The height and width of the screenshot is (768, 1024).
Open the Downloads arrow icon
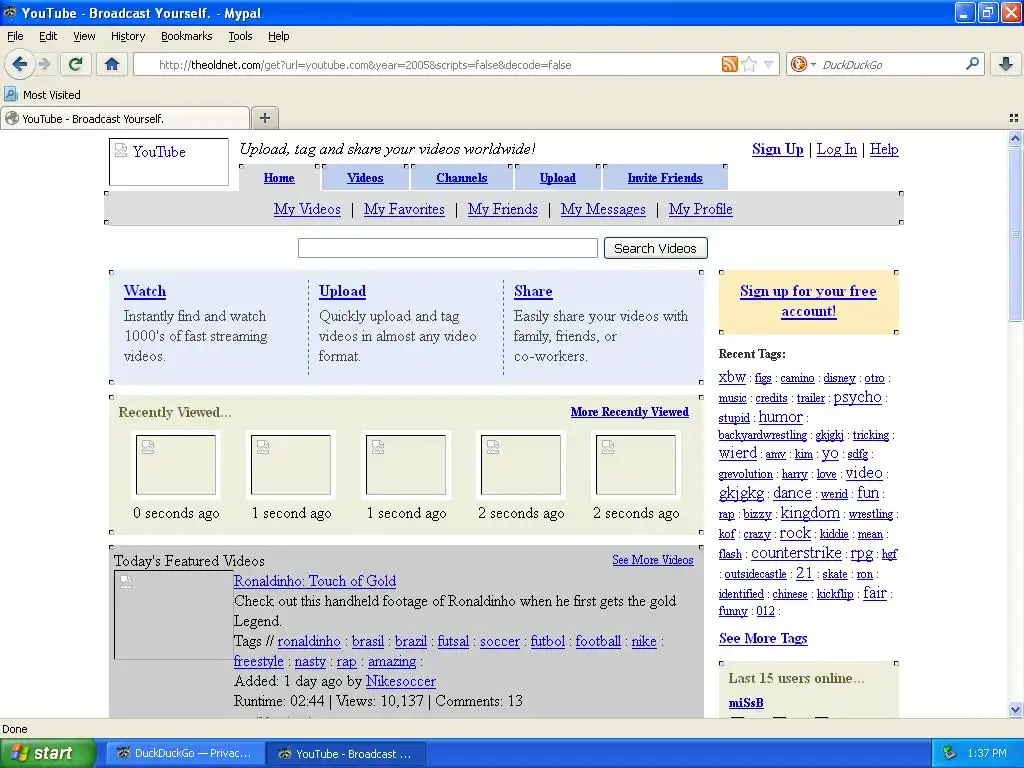[x=1006, y=64]
